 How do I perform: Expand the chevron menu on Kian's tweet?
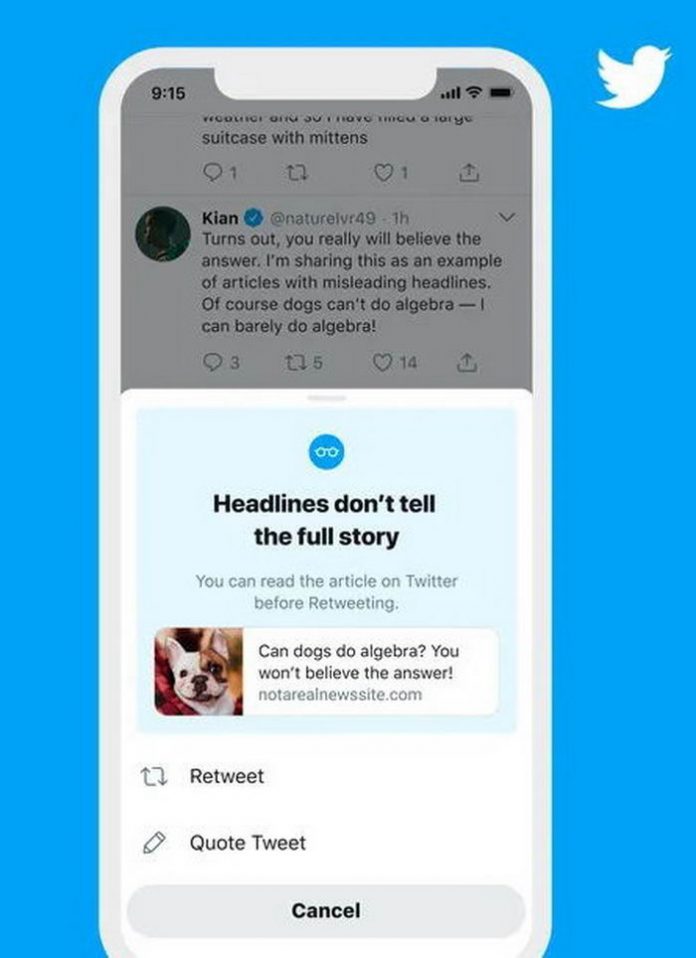507,217
